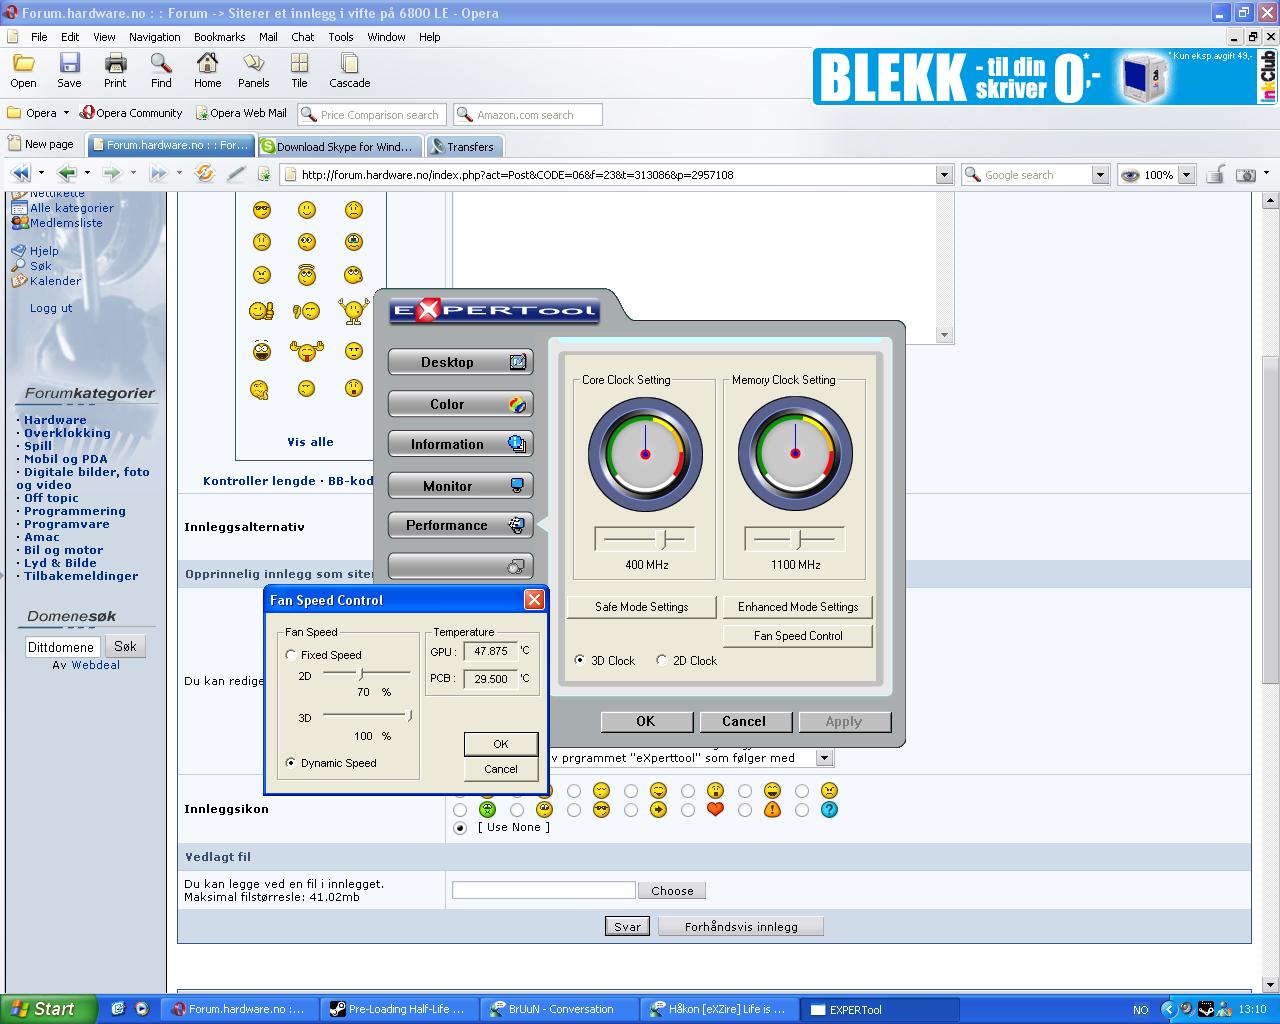
Task: Expand the Back button history arrow
Action: pos(85,174)
